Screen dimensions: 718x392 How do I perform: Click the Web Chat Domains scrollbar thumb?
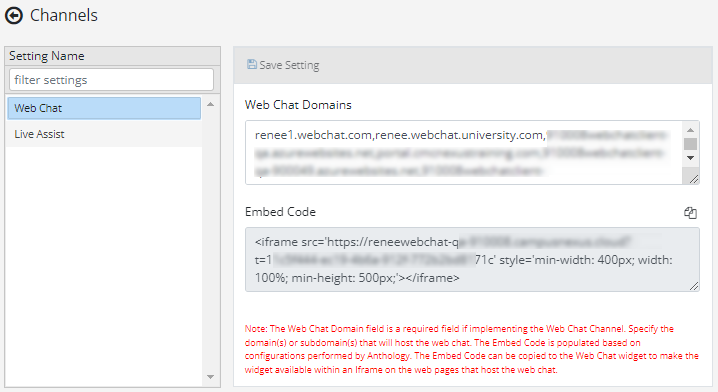click(690, 144)
